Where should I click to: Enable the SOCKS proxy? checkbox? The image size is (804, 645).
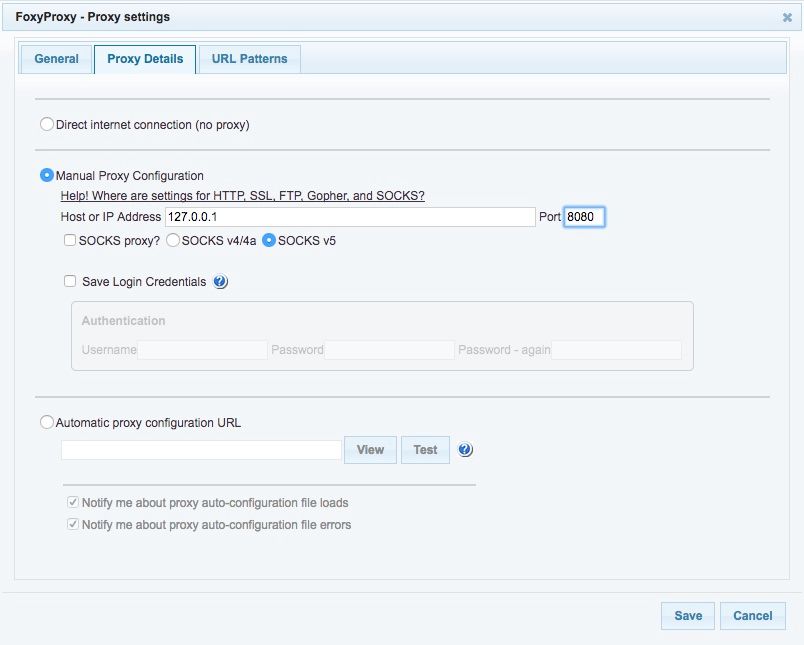pos(70,240)
